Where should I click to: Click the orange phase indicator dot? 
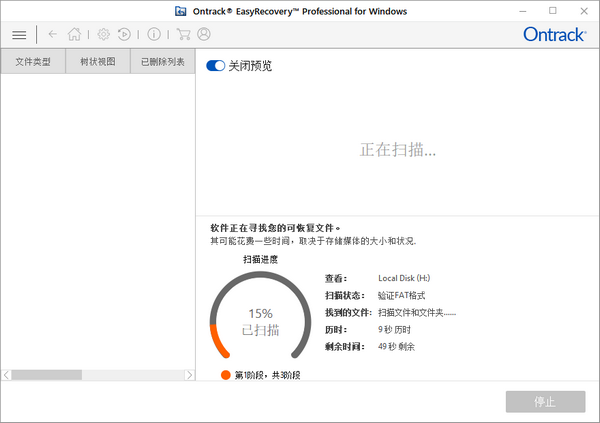pyautogui.click(x=226, y=375)
